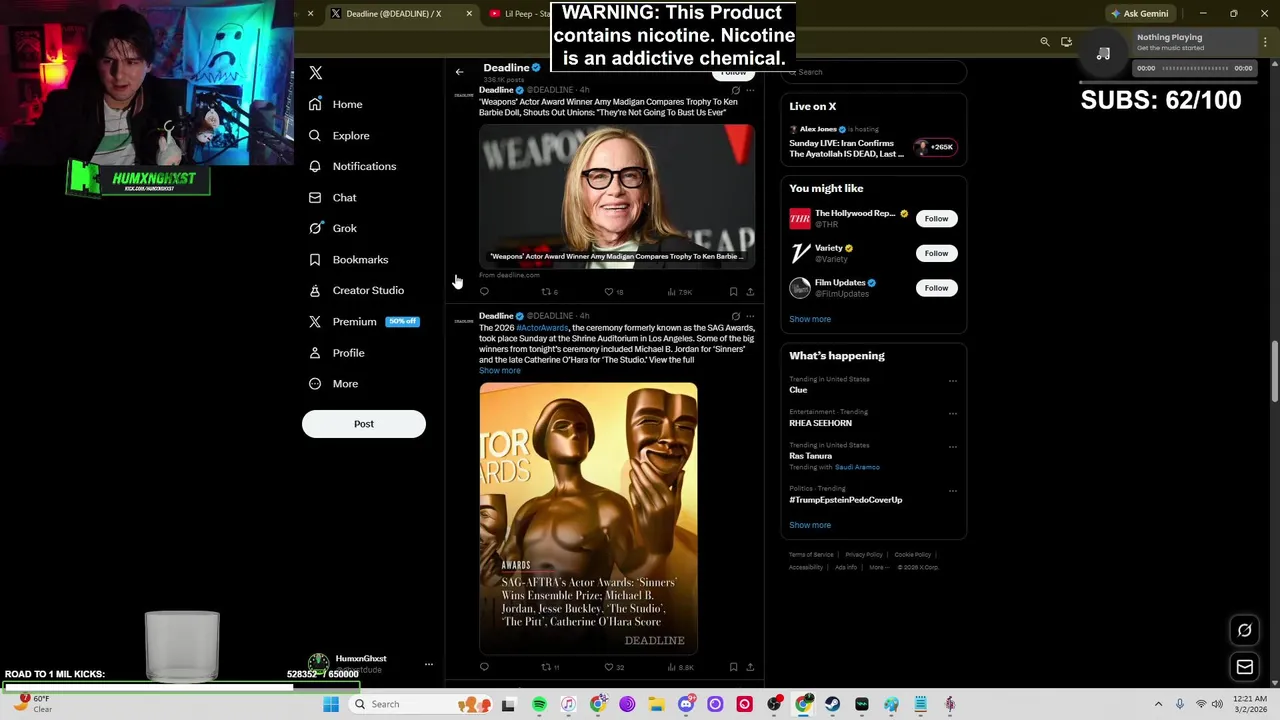
Task: Open Discord from the taskbar
Action: [686, 705]
